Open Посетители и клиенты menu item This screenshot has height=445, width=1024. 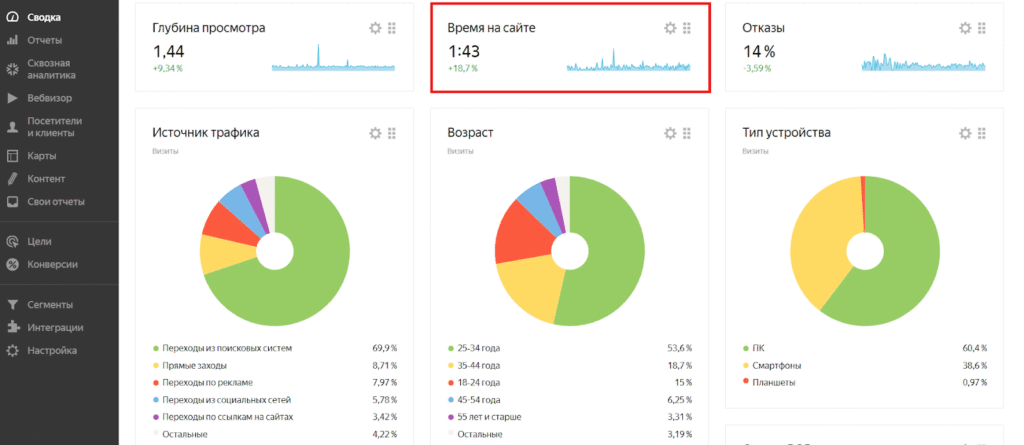click(x=50, y=127)
